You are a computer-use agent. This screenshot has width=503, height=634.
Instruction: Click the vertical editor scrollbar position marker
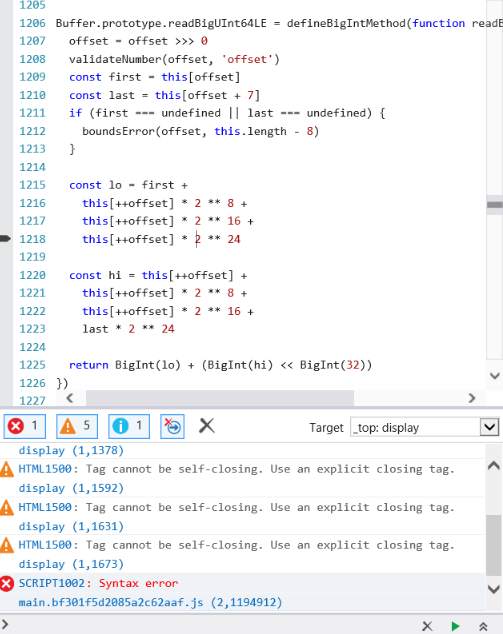tap(495, 205)
